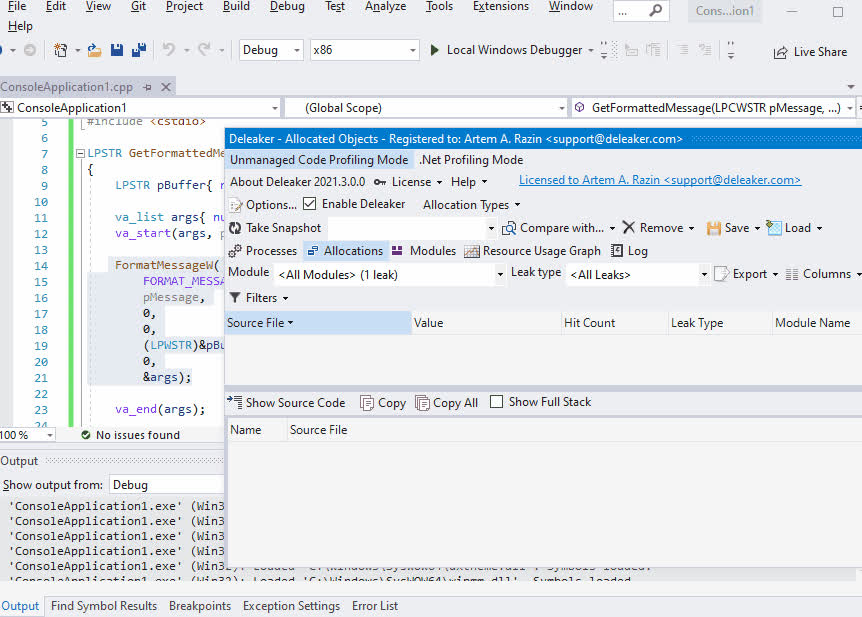Screen dimensions: 862x617
Task: Open the Error List tab
Action: point(375,606)
